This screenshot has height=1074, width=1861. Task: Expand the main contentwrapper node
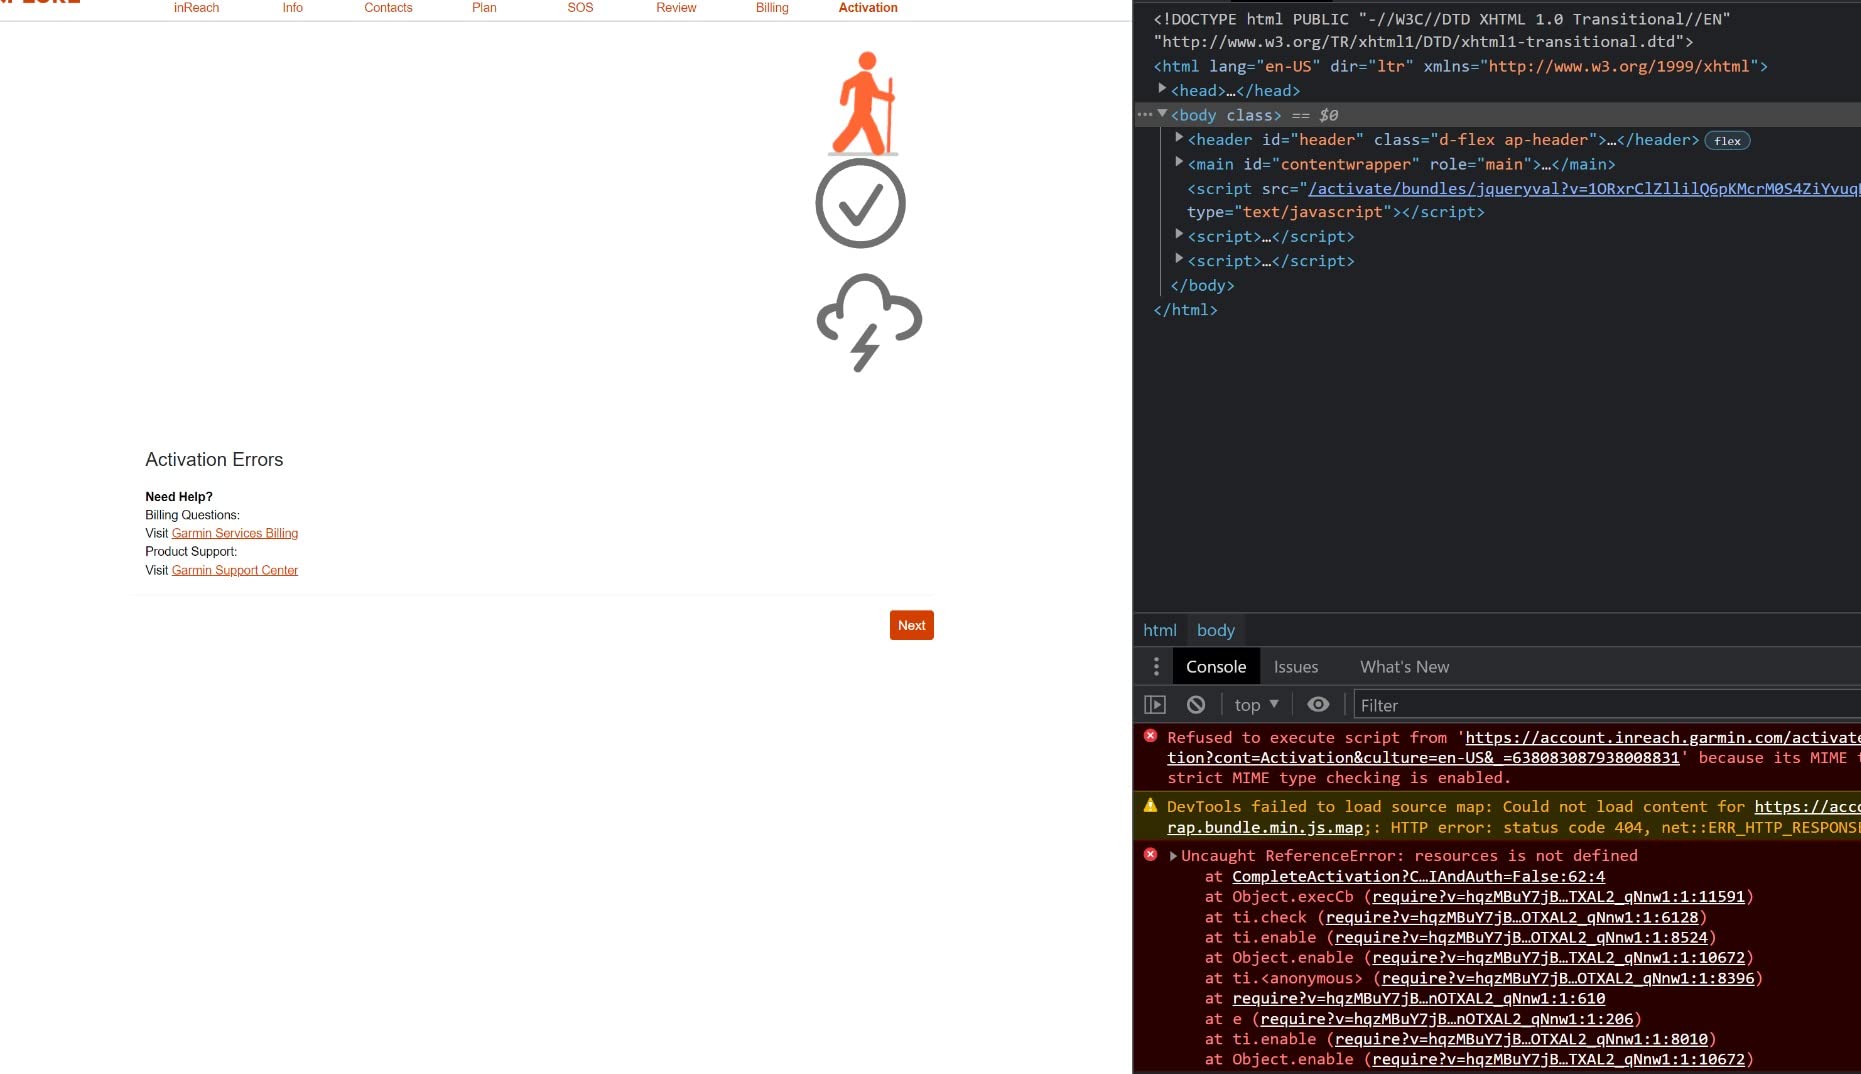(1179, 162)
